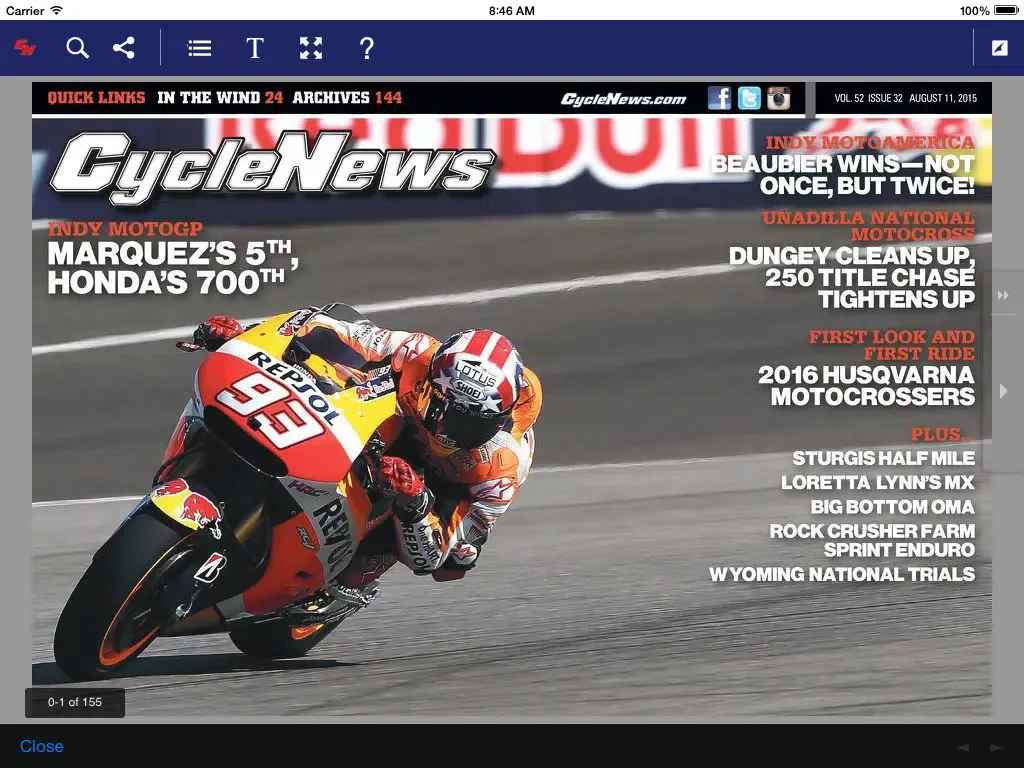The height and width of the screenshot is (768, 1024).
Task: Open the Marquez's 5th, Honda's 700th story
Action: tap(172, 268)
